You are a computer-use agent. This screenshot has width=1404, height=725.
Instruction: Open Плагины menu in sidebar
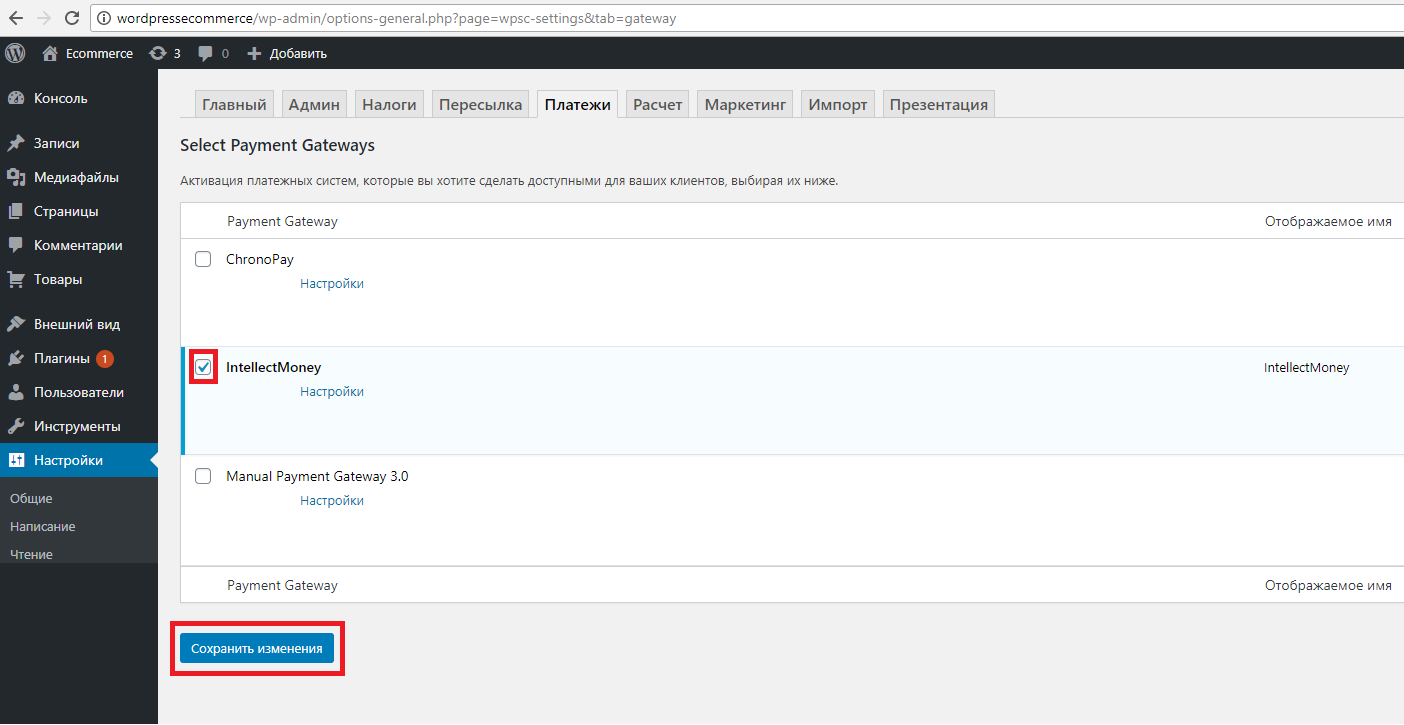[x=61, y=358]
